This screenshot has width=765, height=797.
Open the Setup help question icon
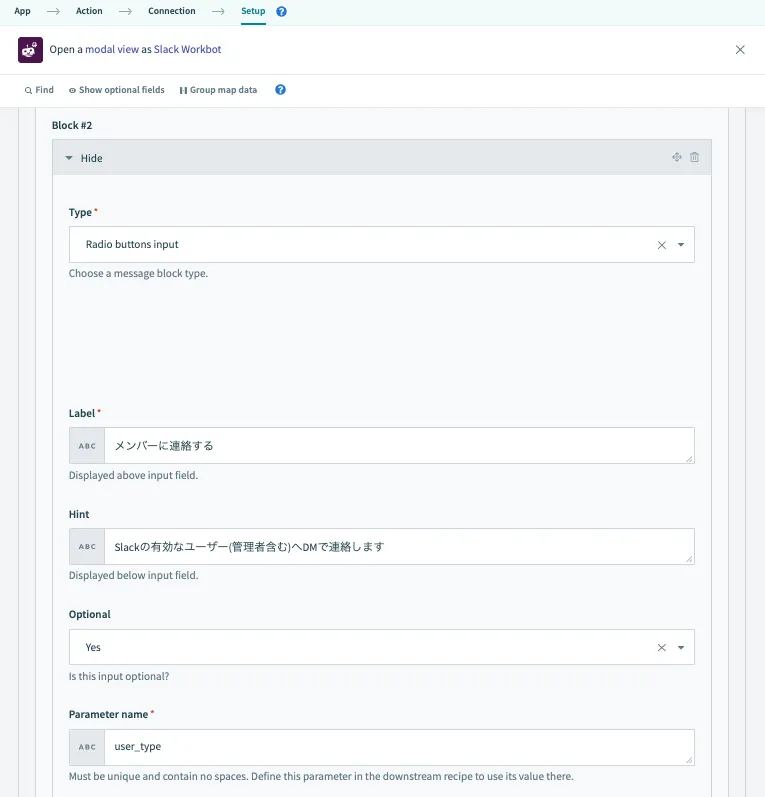click(x=281, y=11)
